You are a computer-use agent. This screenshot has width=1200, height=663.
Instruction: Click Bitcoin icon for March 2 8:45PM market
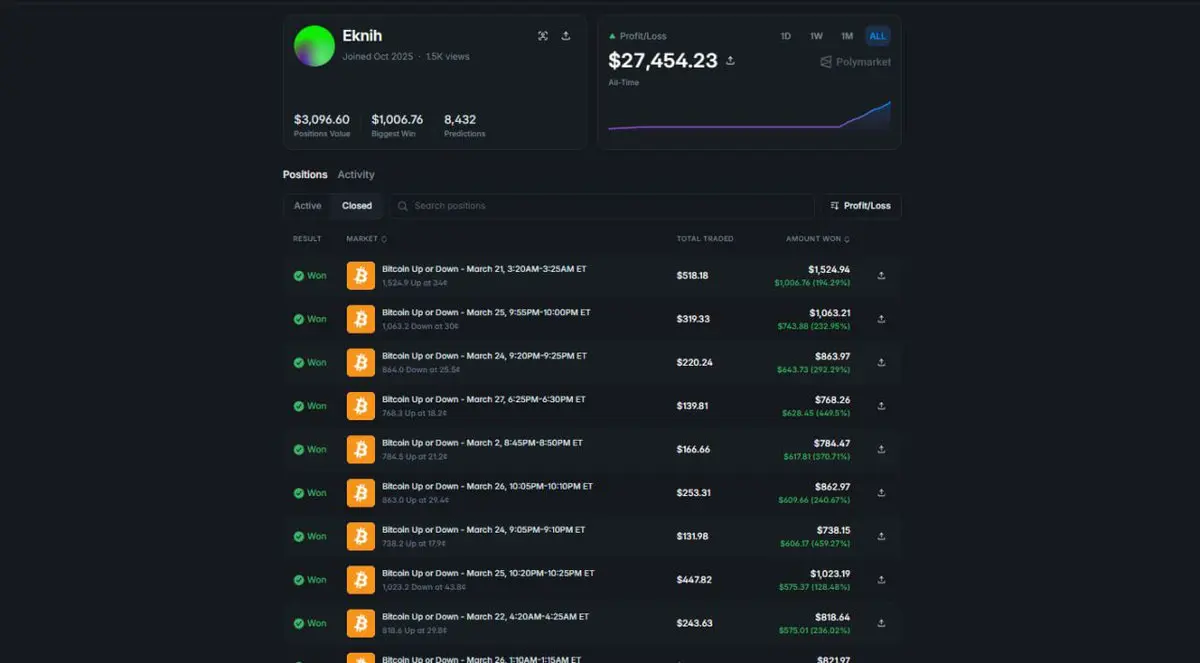tap(361, 449)
